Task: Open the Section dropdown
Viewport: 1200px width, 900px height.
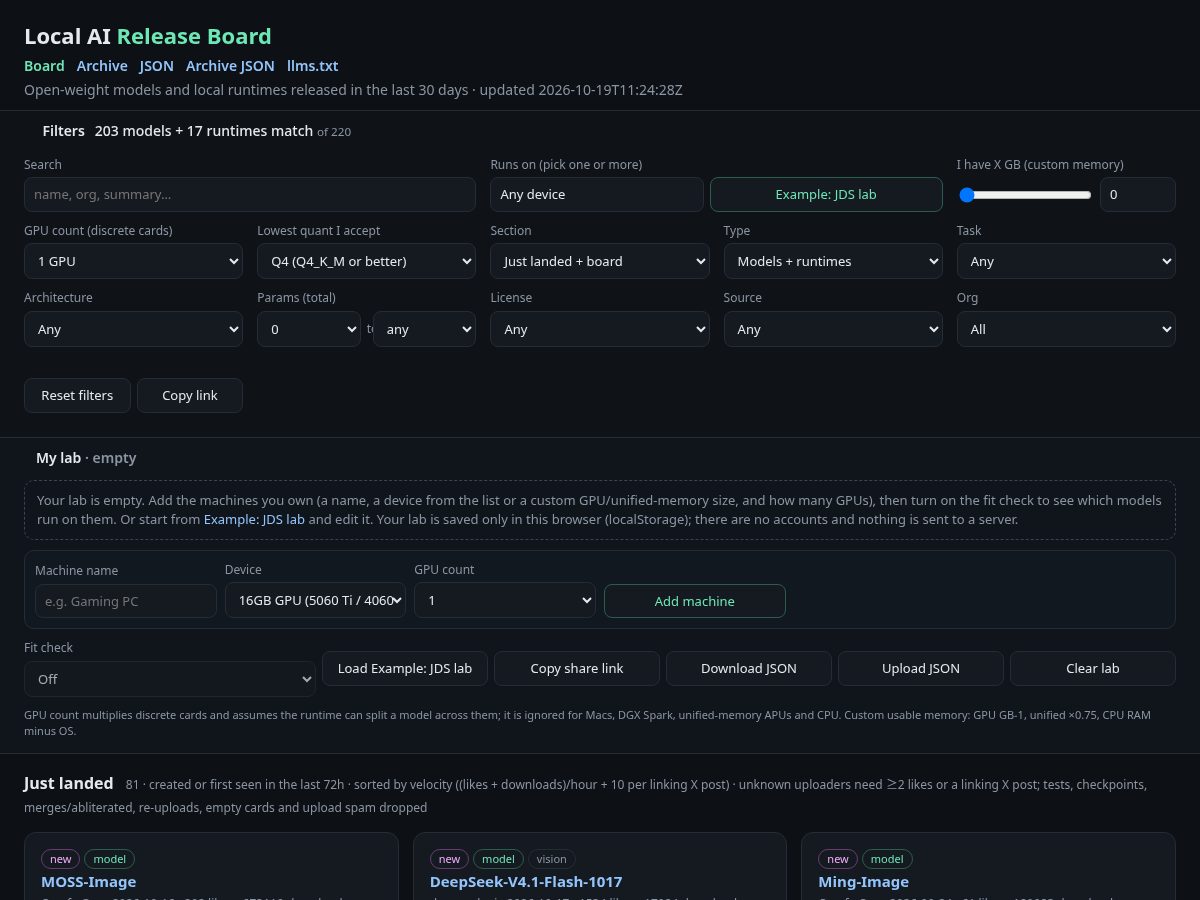Action: (x=600, y=261)
